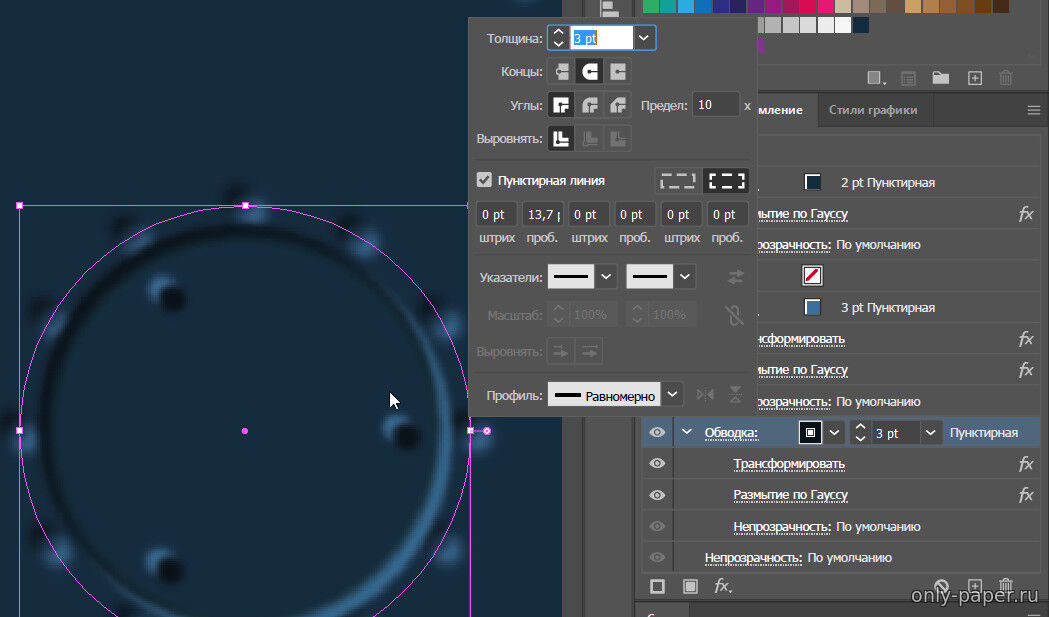This screenshot has height=617, width=1049.
Task: Open the Appearance panel hamburger menu
Action: pos(1034,110)
